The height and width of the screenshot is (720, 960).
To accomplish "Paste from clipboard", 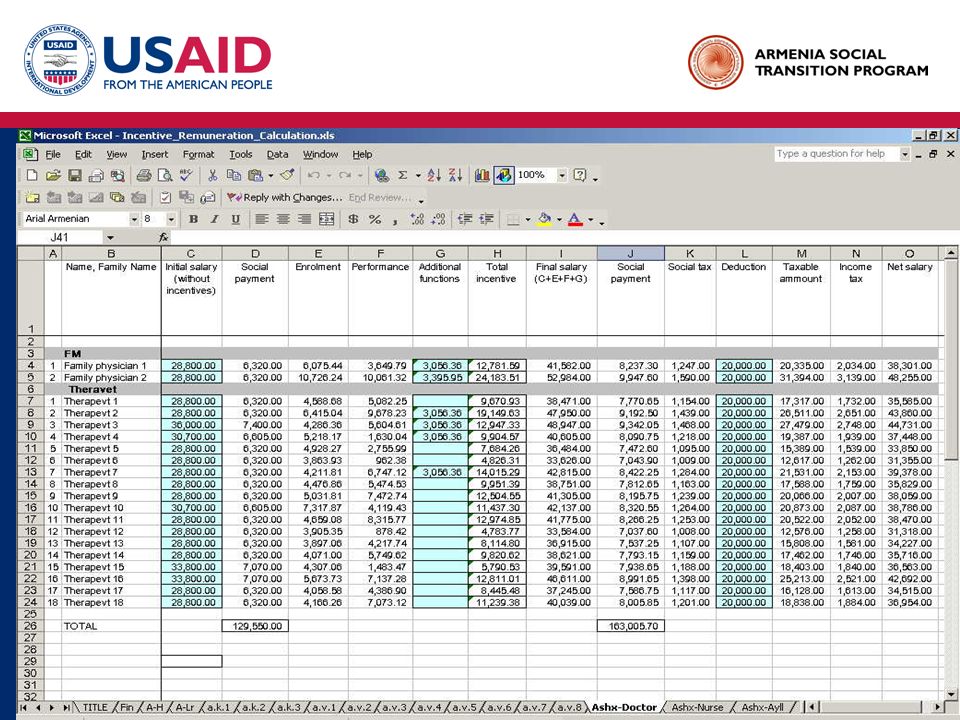I will [255, 176].
